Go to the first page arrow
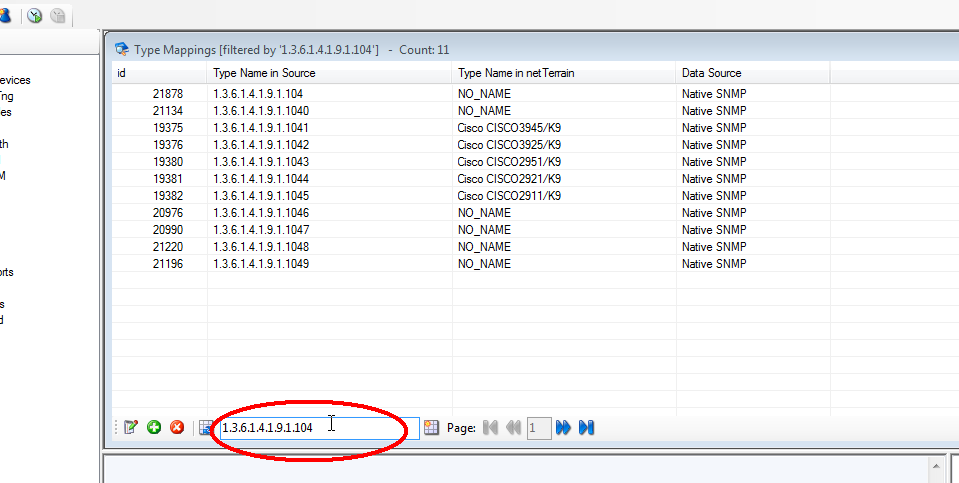 click(x=490, y=427)
